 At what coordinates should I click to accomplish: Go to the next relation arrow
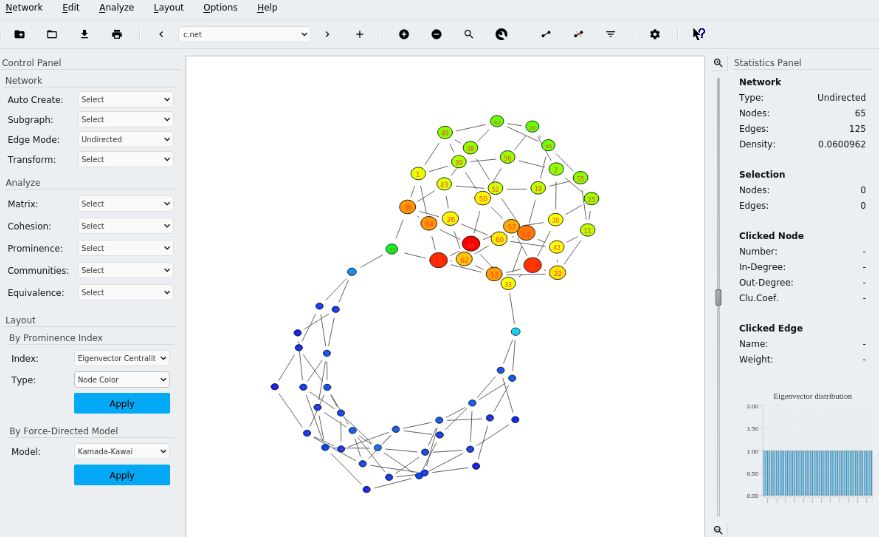pyautogui.click(x=327, y=34)
